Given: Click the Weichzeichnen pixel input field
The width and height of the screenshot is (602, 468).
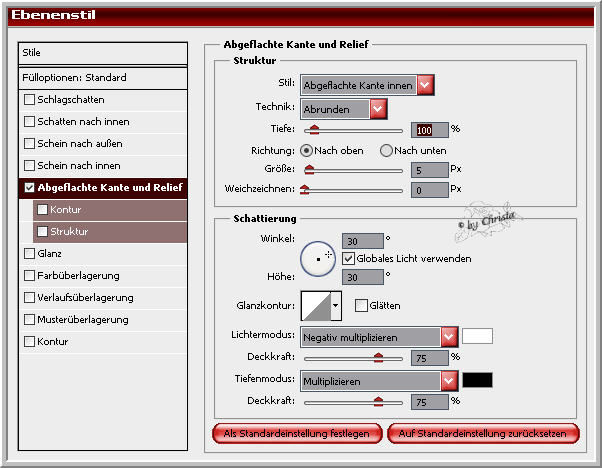Looking at the screenshot, I should (x=430, y=190).
